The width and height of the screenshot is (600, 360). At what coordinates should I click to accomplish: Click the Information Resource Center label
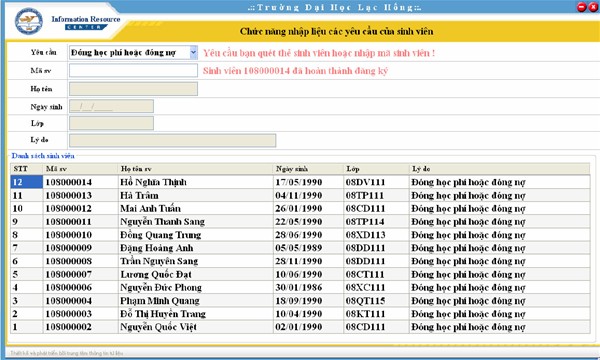point(86,23)
